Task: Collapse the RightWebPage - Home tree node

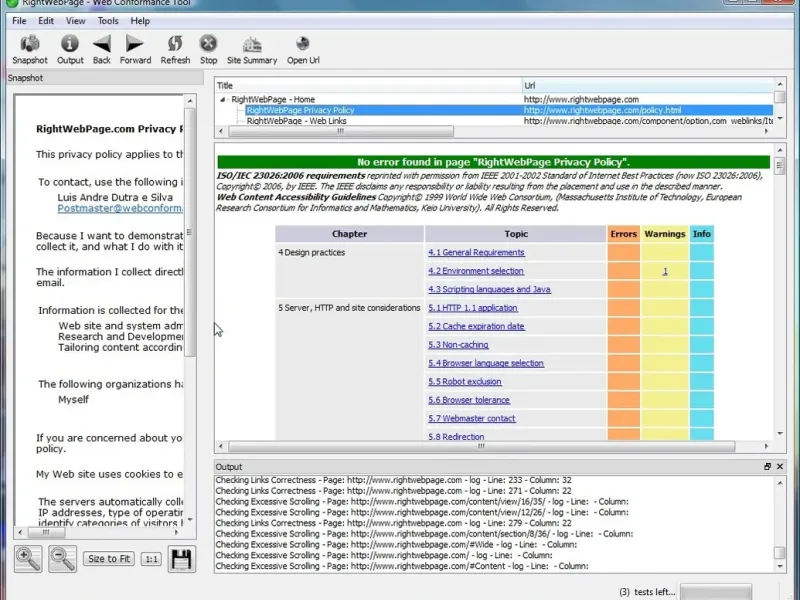Action: 222,100
